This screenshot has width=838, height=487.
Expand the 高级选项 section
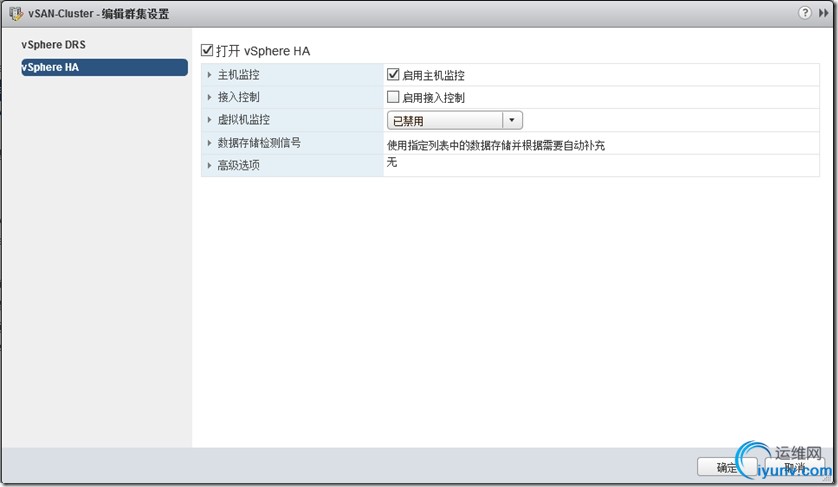tap(210, 165)
